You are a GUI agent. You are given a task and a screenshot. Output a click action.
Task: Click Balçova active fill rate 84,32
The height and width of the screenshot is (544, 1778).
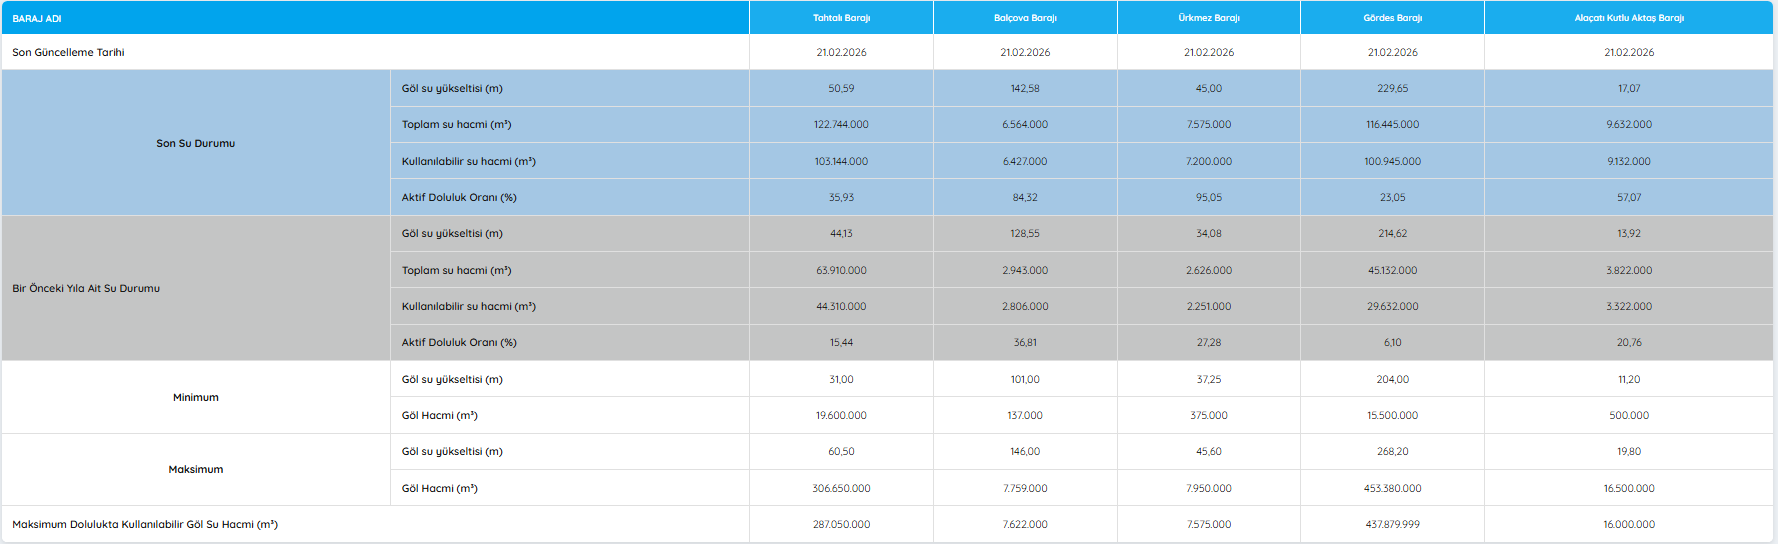pos(1025,197)
